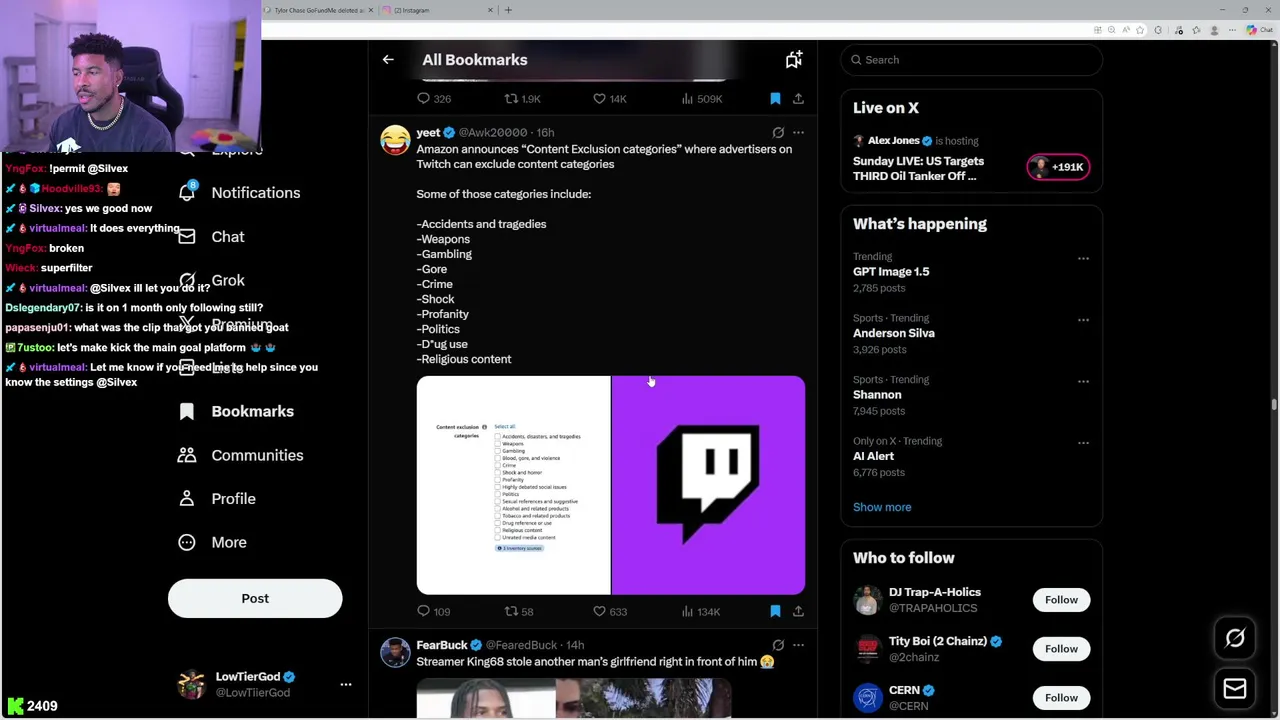Open Communities in the sidebar
1280x720 pixels.
click(x=241, y=455)
